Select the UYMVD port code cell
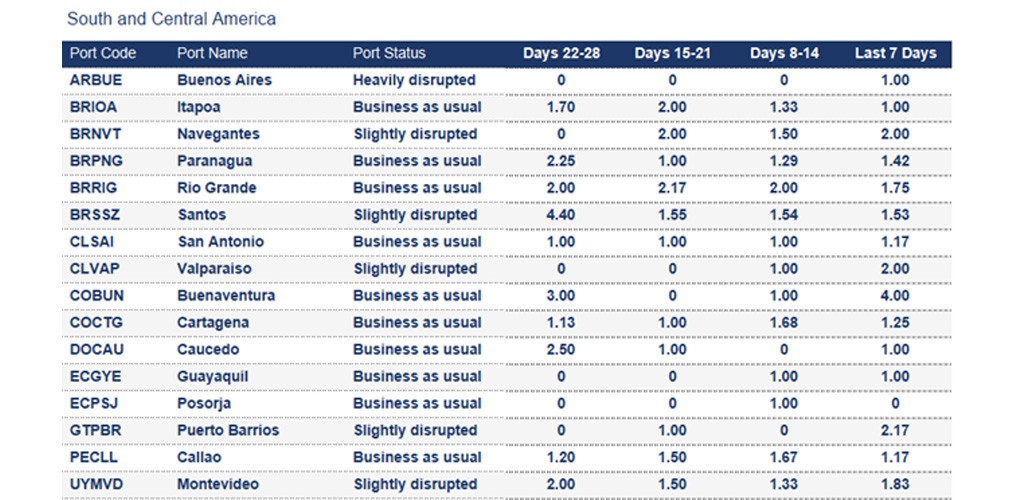Screen dimensions: 1017x500 (95, 484)
